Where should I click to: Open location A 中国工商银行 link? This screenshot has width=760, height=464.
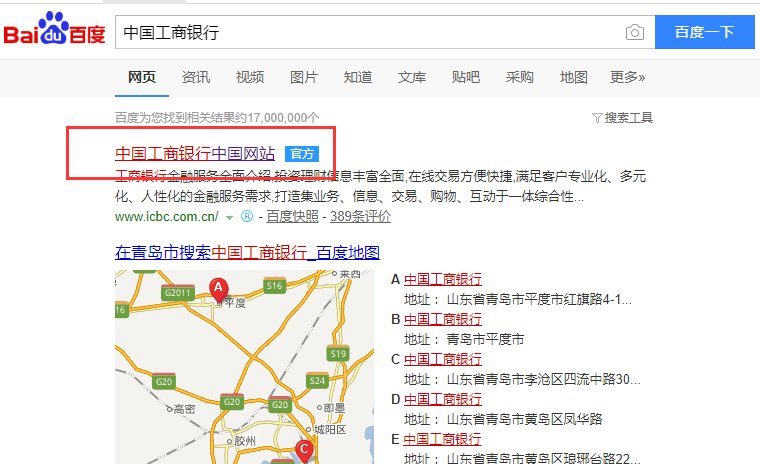click(443, 279)
